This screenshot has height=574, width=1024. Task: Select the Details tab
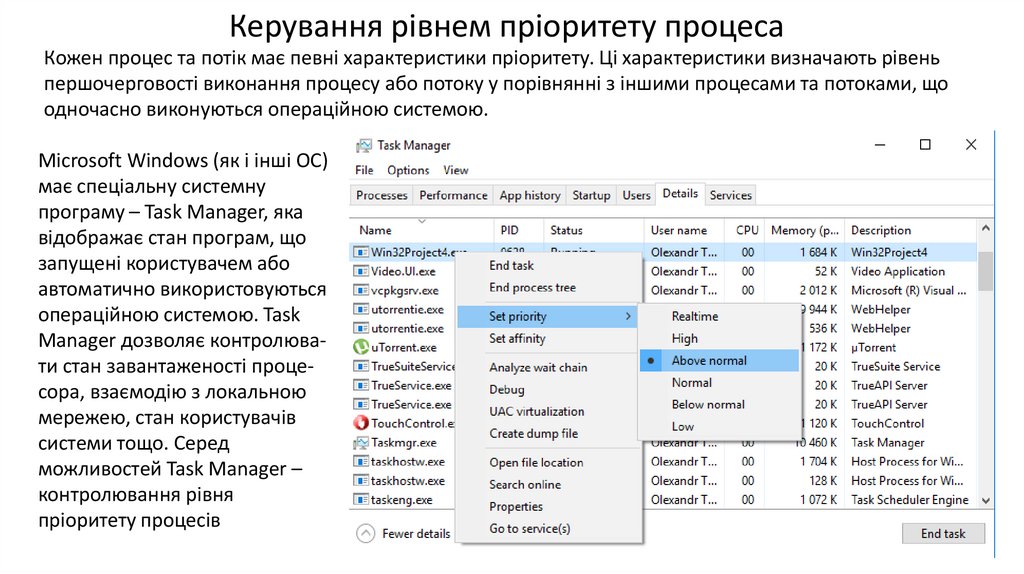tap(680, 194)
